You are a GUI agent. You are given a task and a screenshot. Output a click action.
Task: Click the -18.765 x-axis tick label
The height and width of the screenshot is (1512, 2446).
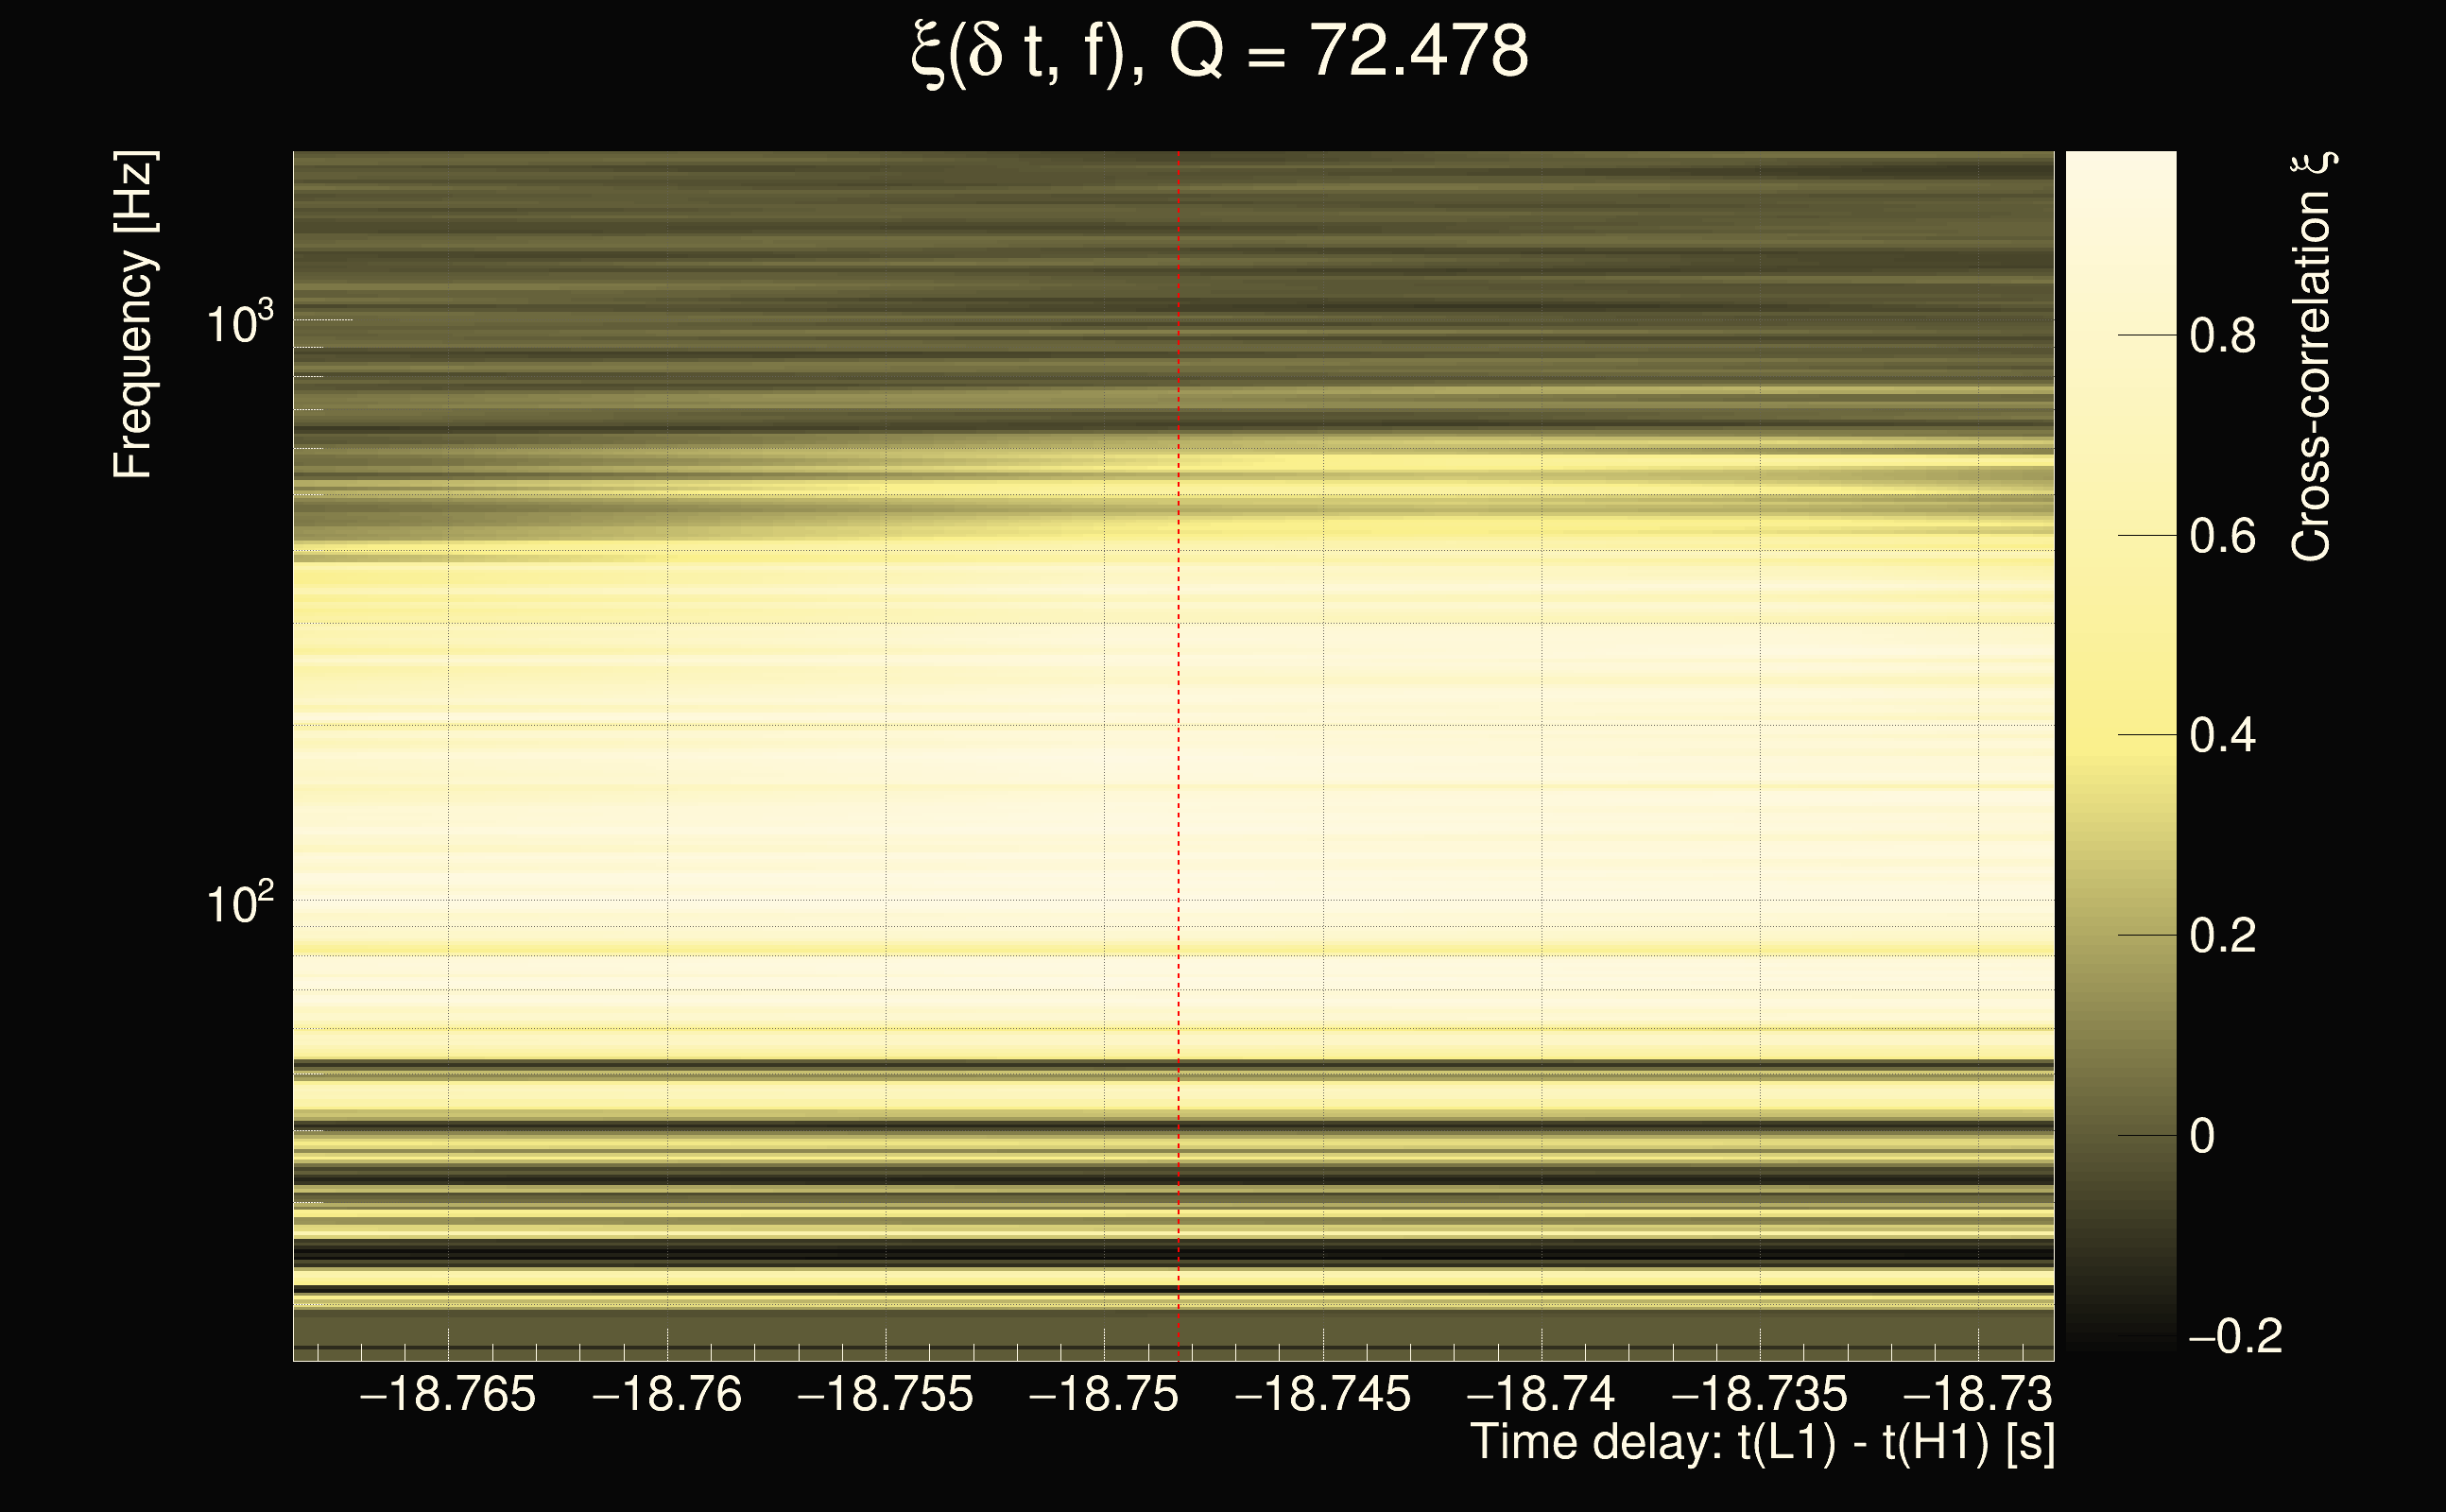[448, 1394]
